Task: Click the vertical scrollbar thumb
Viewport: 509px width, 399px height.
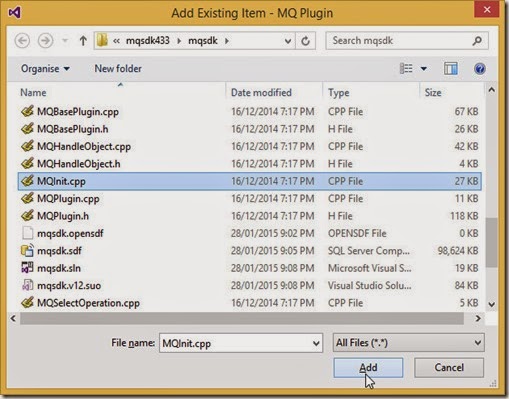Action: (x=491, y=242)
